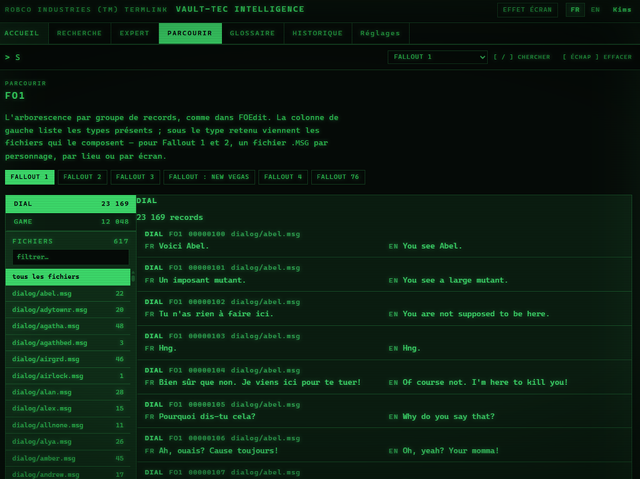This screenshot has height=479, width=640.
Task: Open record 'Pourquoi dis-tu cela?'
Action: pos(384,411)
